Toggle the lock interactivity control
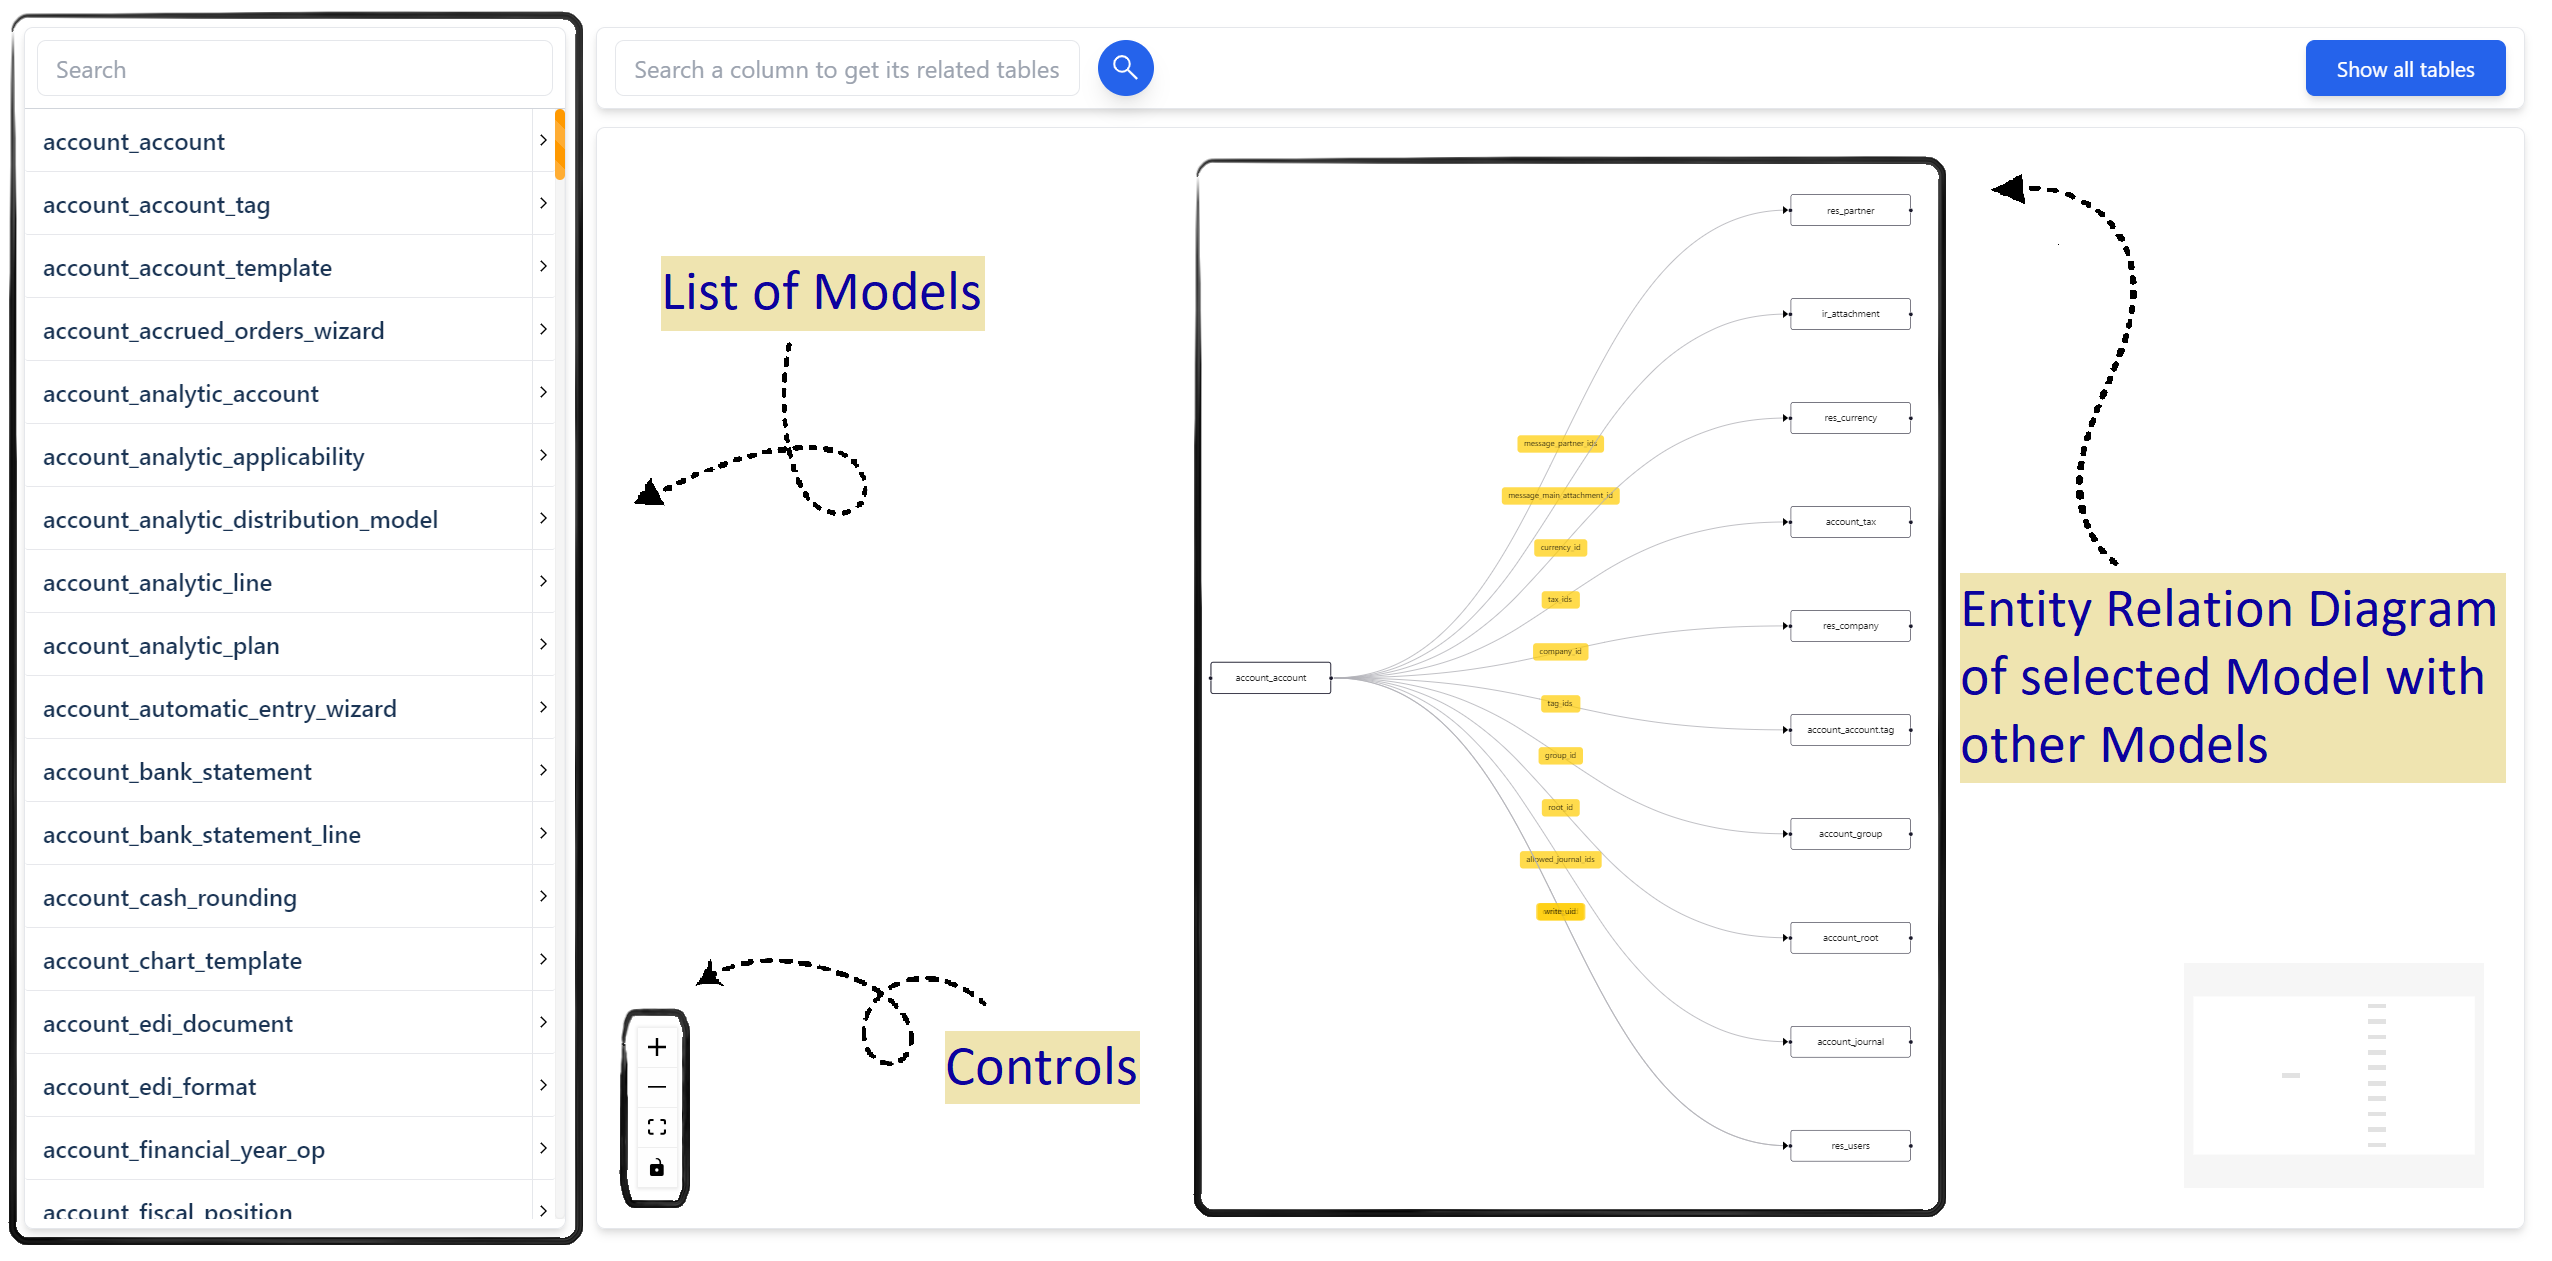 point(656,1166)
